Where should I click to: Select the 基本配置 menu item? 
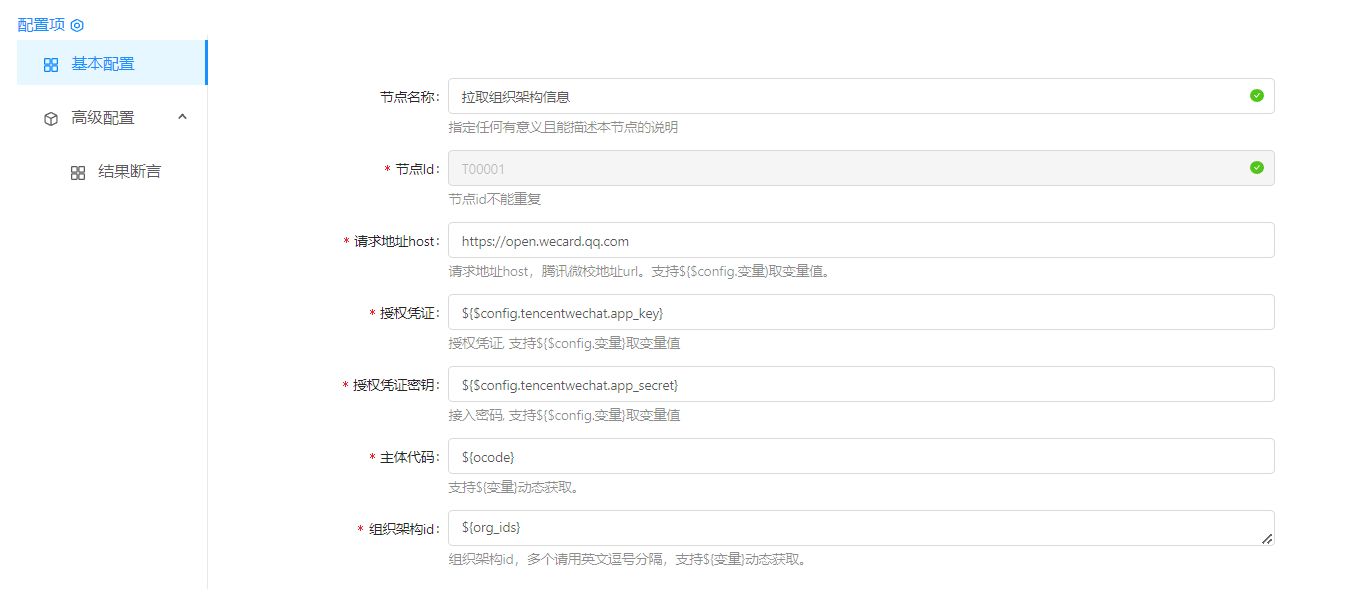102,64
